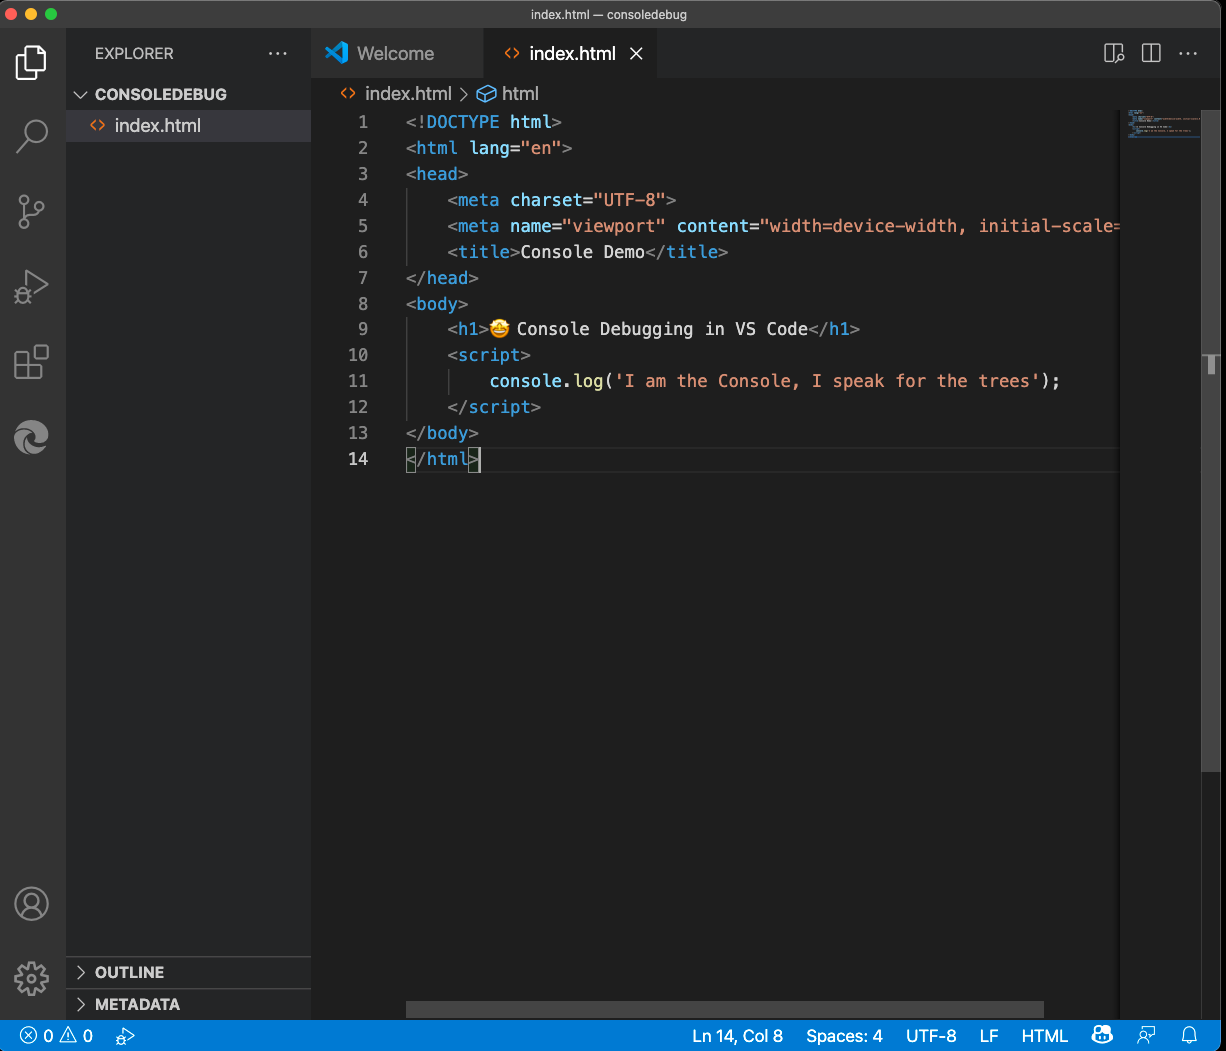Click errors and warnings status indicator
This screenshot has height=1051, width=1226.
57,1036
